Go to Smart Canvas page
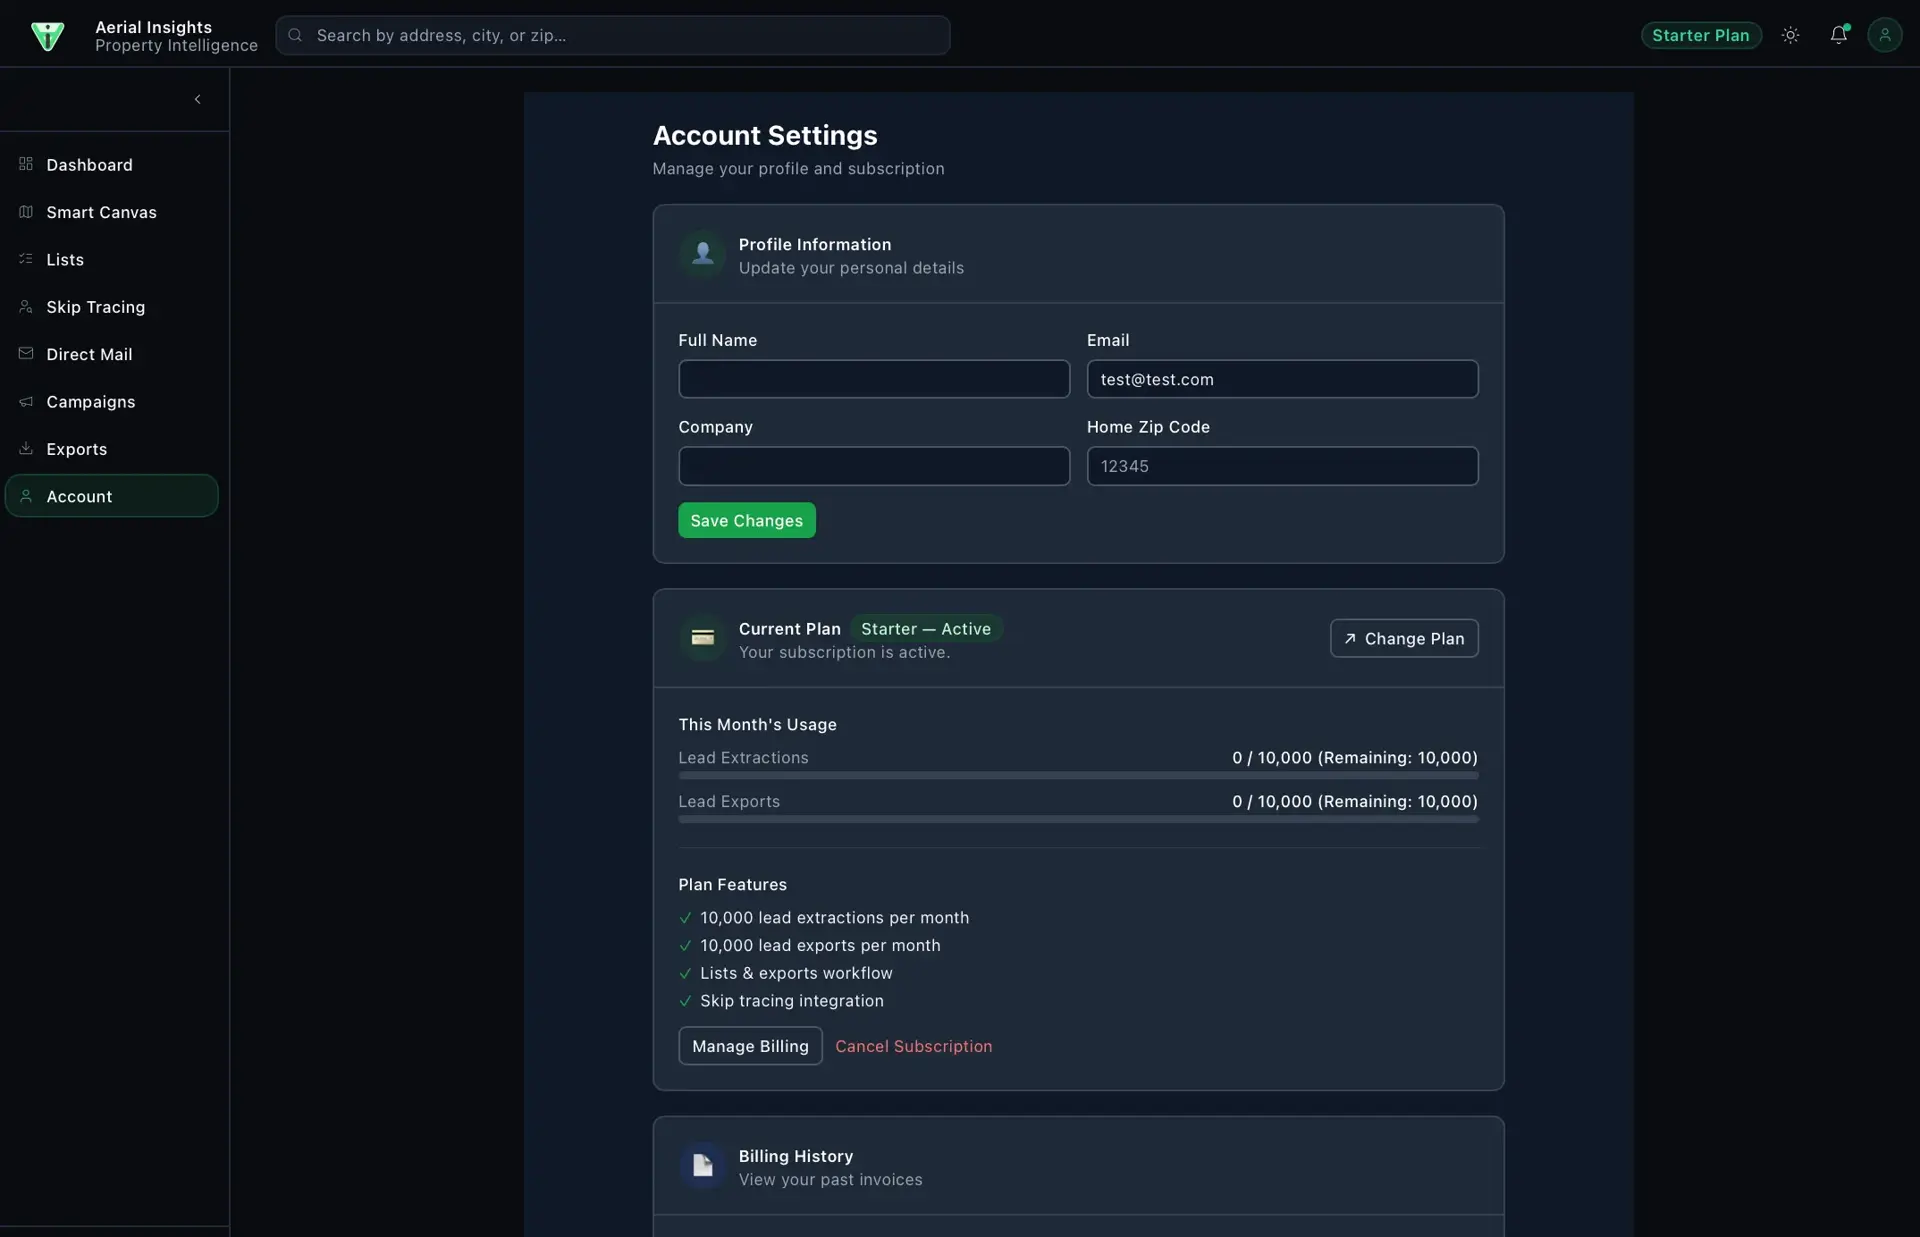The image size is (1920, 1237). pos(111,212)
